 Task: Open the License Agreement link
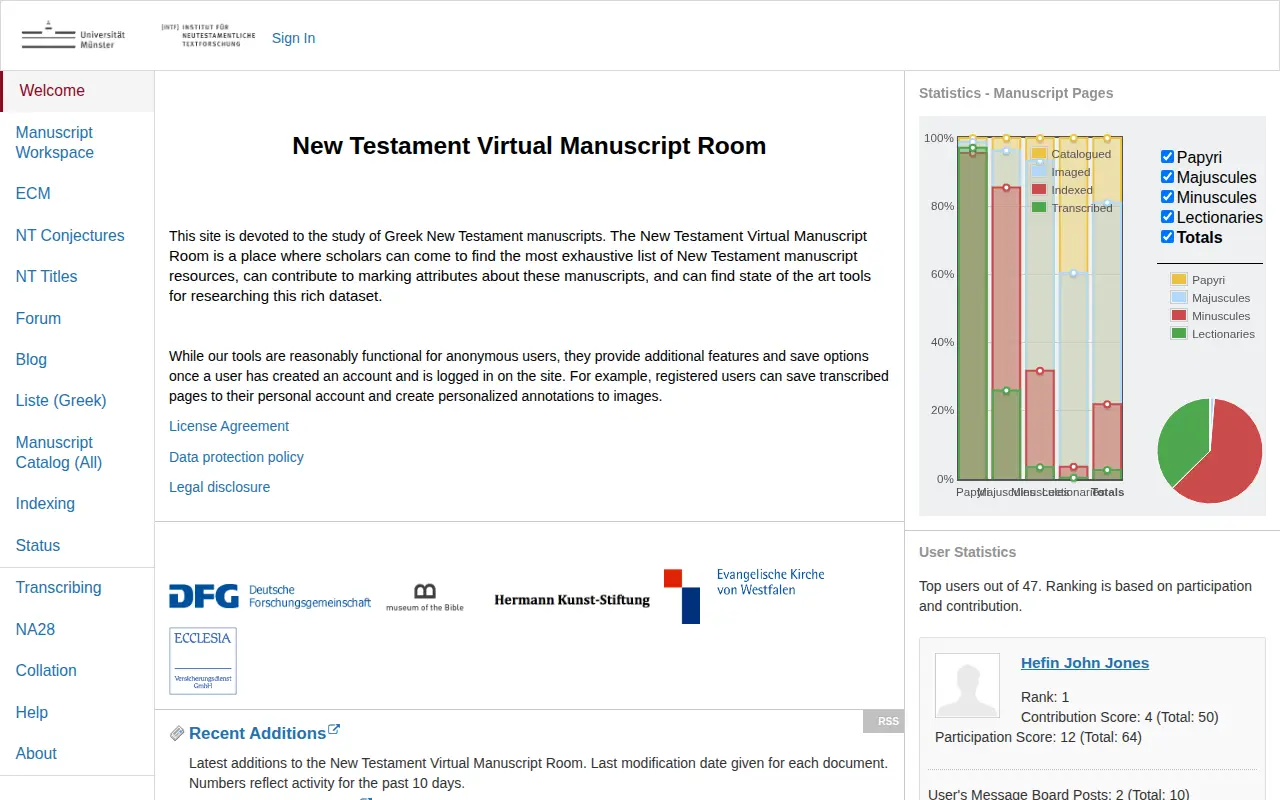(x=229, y=426)
